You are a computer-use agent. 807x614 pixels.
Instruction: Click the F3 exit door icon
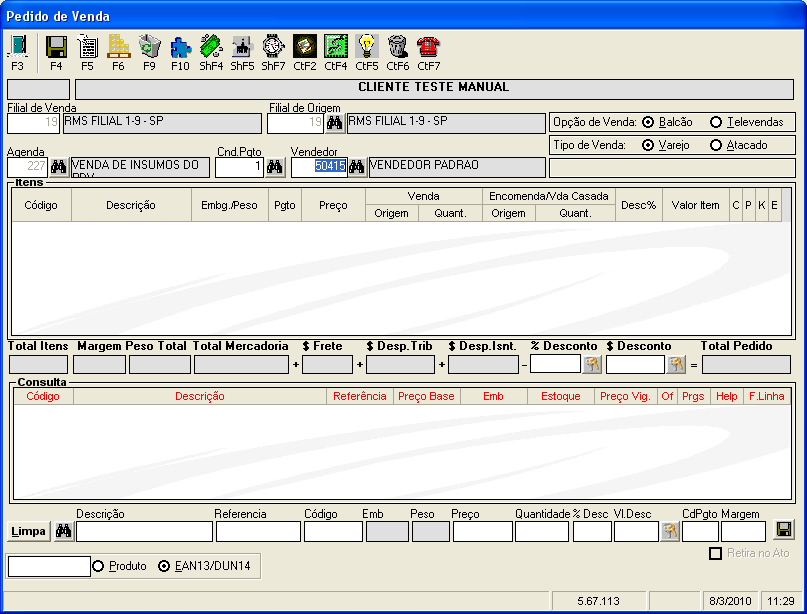coord(18,47)
